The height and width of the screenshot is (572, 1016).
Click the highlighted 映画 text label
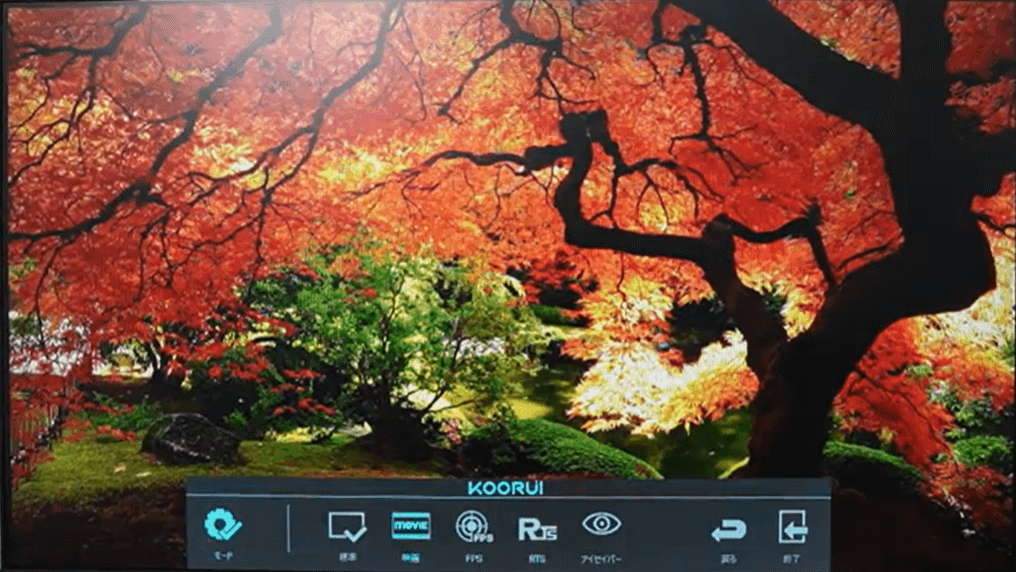point(410,556)
